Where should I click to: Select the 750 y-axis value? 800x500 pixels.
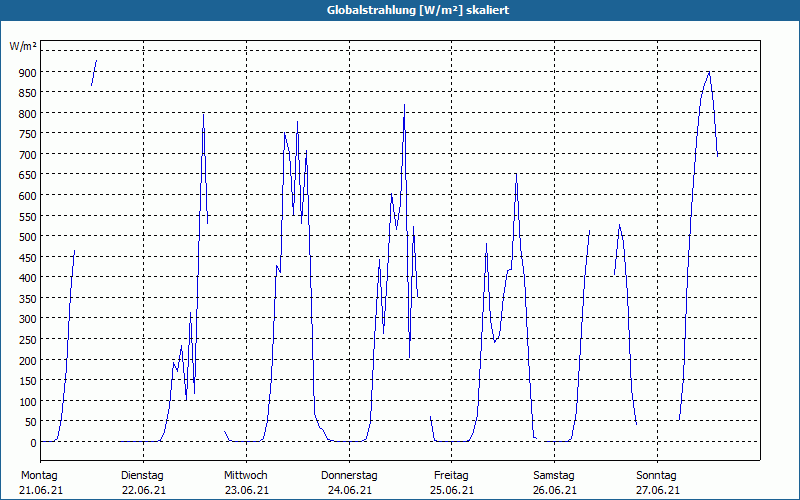(x=28, y=134)
